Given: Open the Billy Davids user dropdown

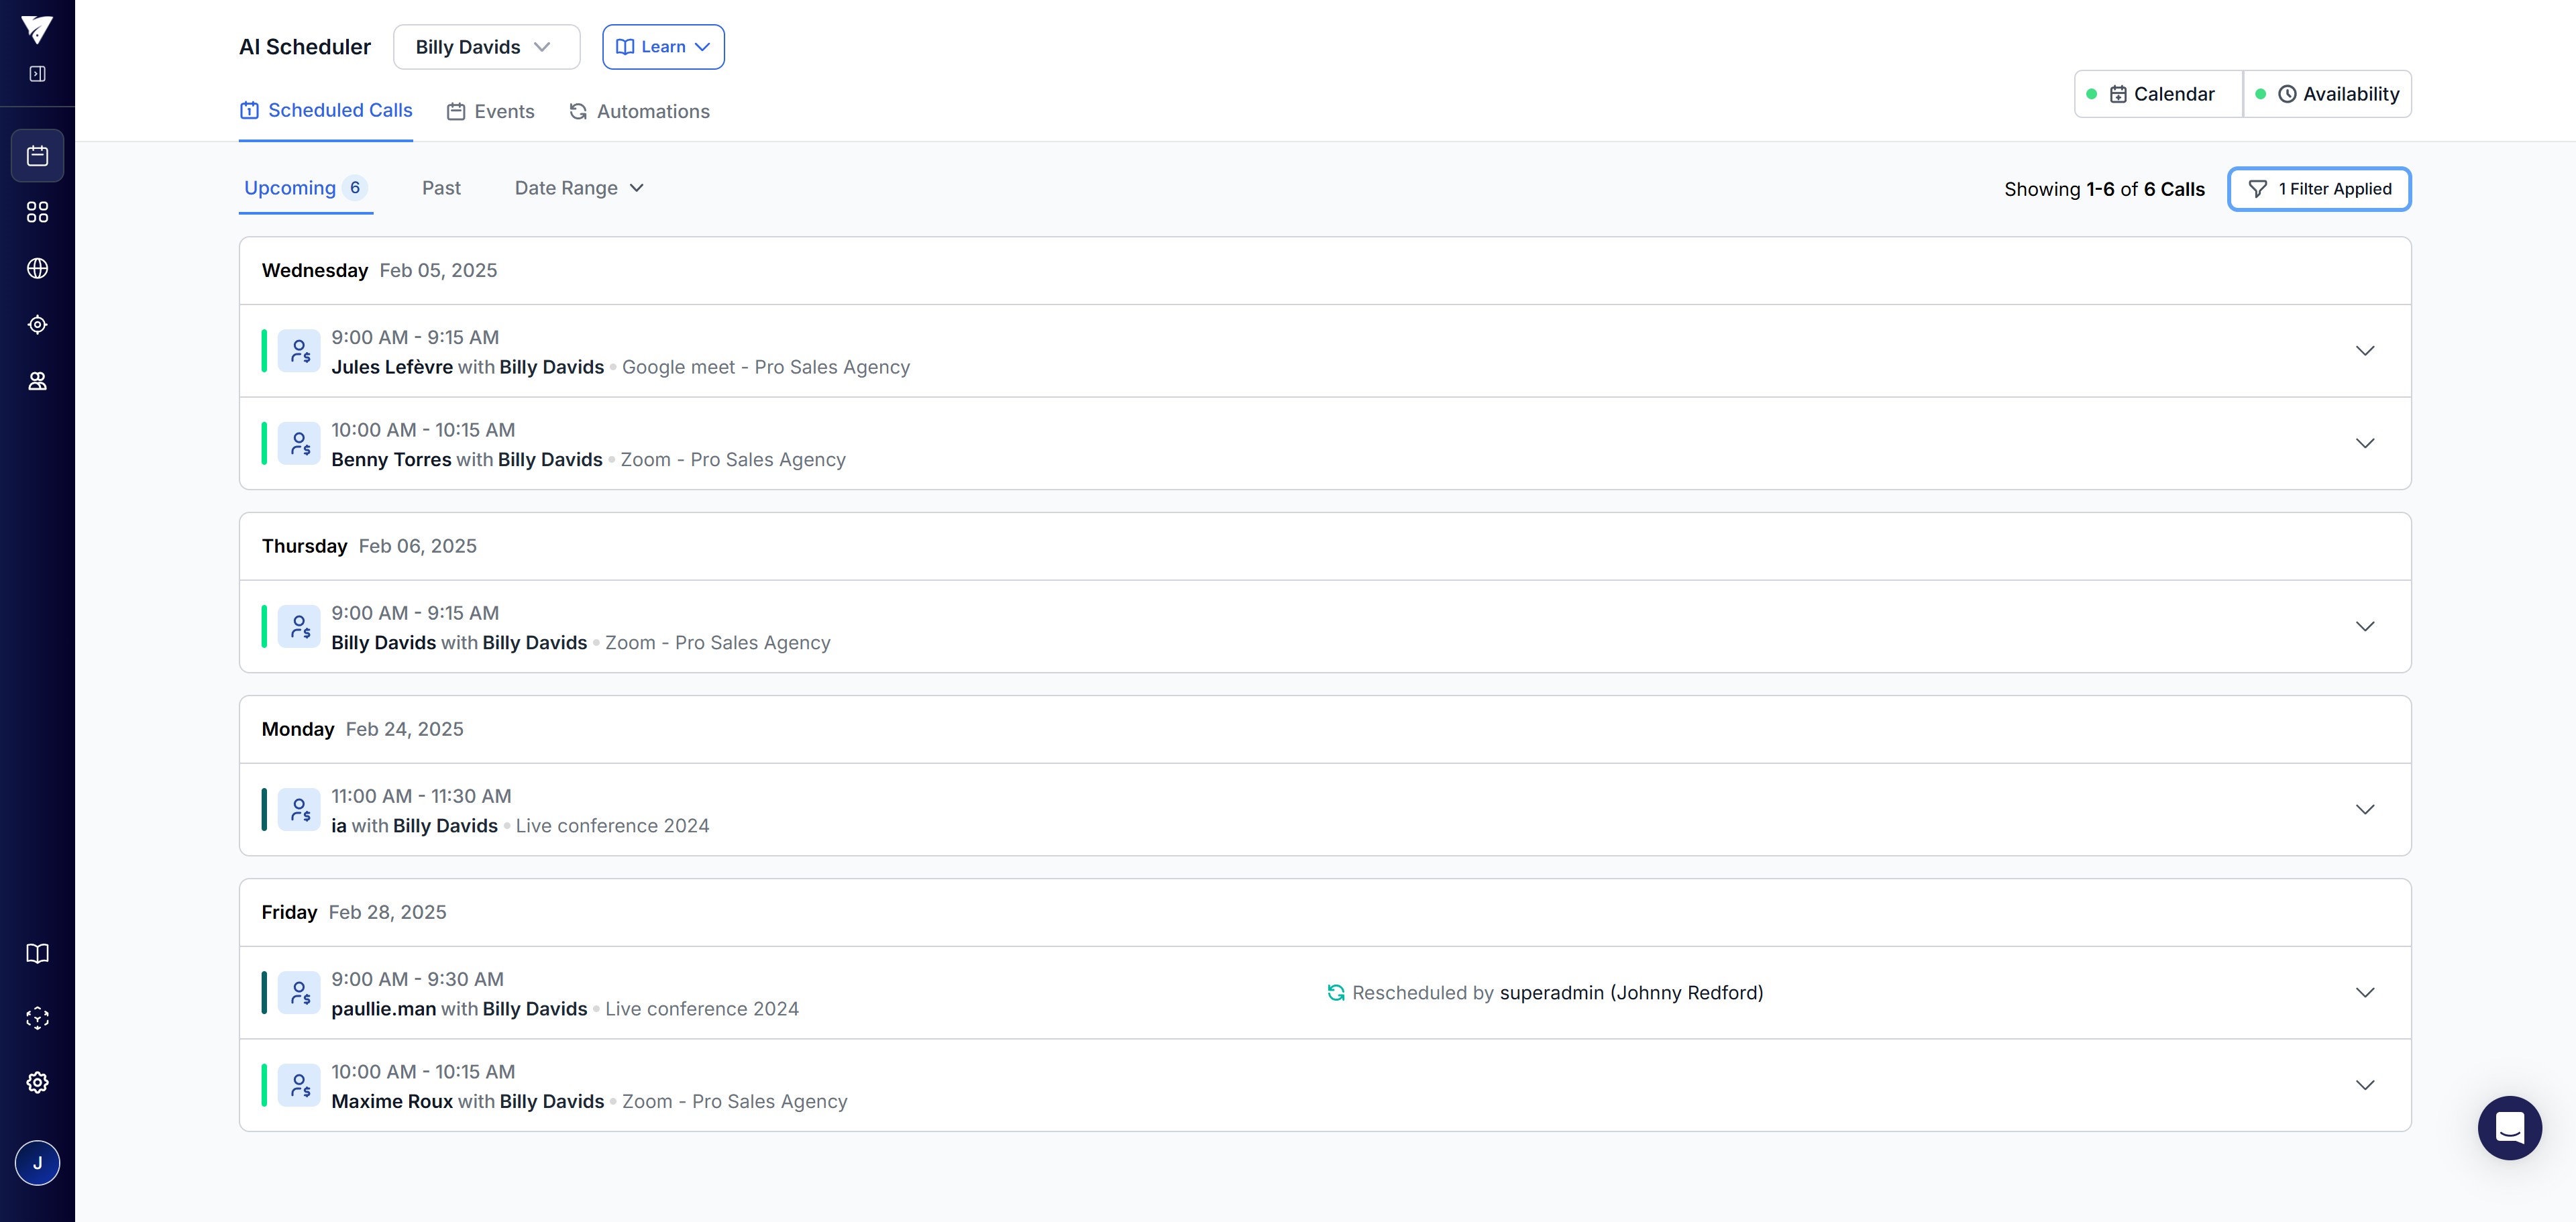Looking at the screenshot, I should coord(486,47).
